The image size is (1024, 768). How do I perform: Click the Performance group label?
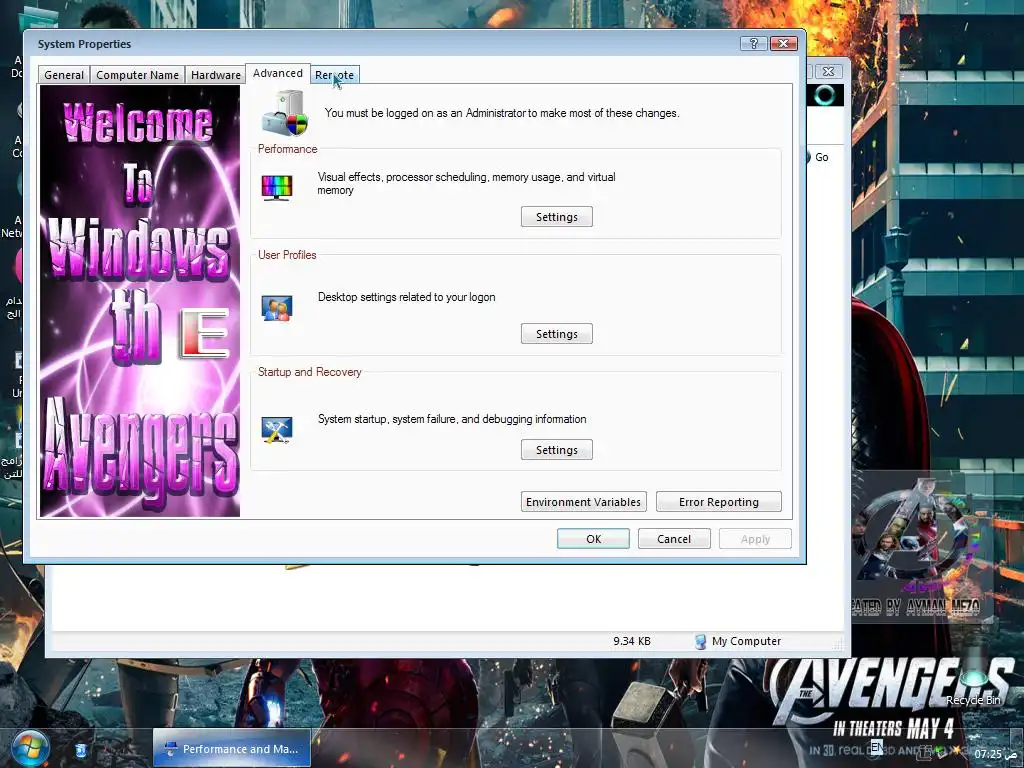(x=287, y=149)
